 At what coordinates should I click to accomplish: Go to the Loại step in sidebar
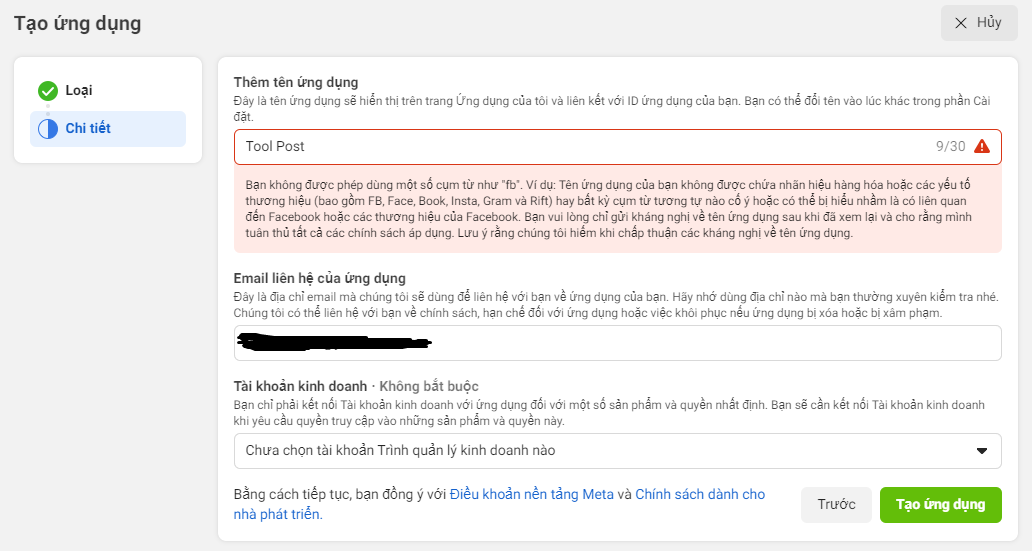[80, 91]
